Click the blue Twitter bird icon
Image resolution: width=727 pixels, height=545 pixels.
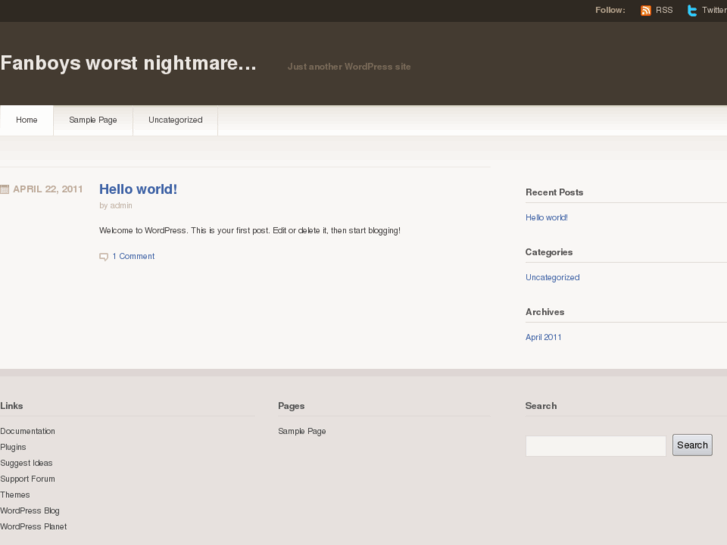pos(692,11)
